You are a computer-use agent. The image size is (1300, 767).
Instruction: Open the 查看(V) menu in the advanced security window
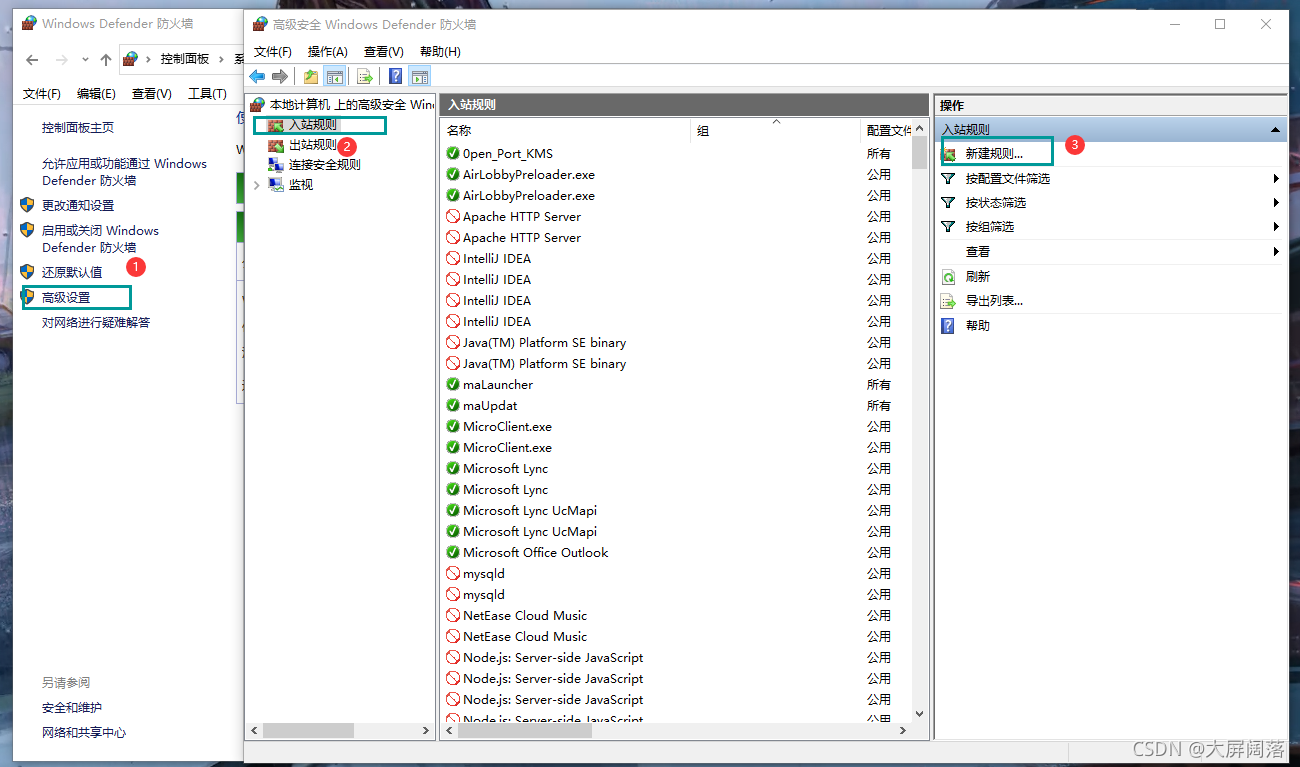click(x=384, y=51)
